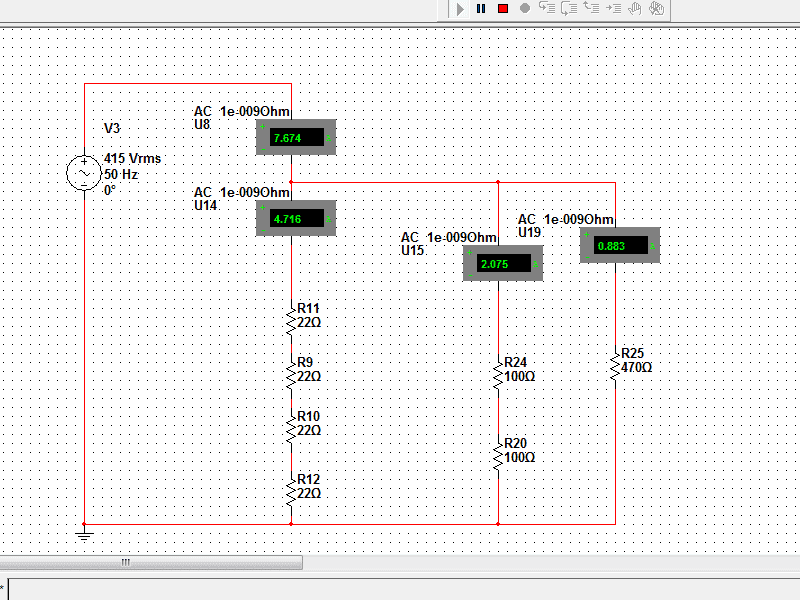The height and width of the screenshot is (600, 800).
Task: Select ammeter U15 showing 2.075
Action: pos(503,264)
